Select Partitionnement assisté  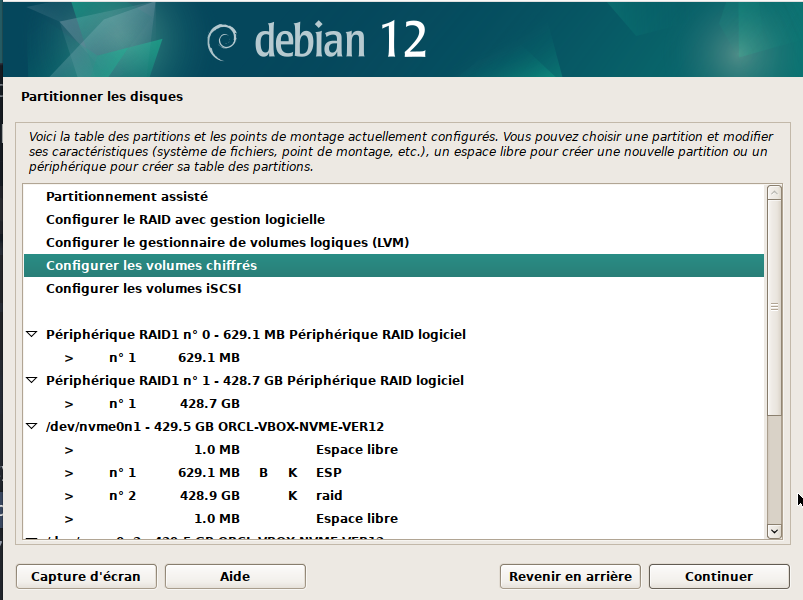[x=394, y=197]
